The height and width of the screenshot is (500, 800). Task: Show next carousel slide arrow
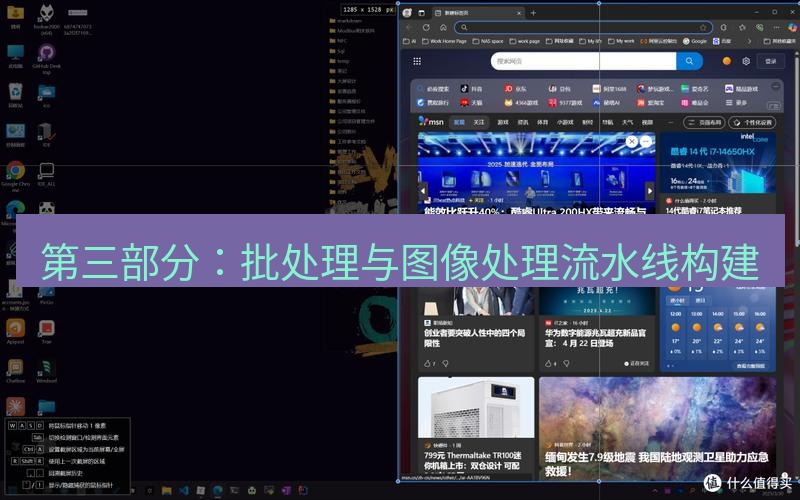pos(649,191)
